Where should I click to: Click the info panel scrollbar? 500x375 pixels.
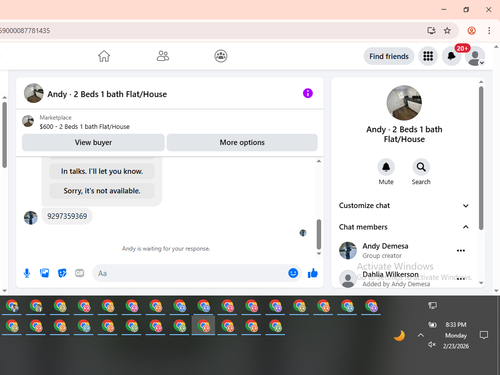pos(481,158)
